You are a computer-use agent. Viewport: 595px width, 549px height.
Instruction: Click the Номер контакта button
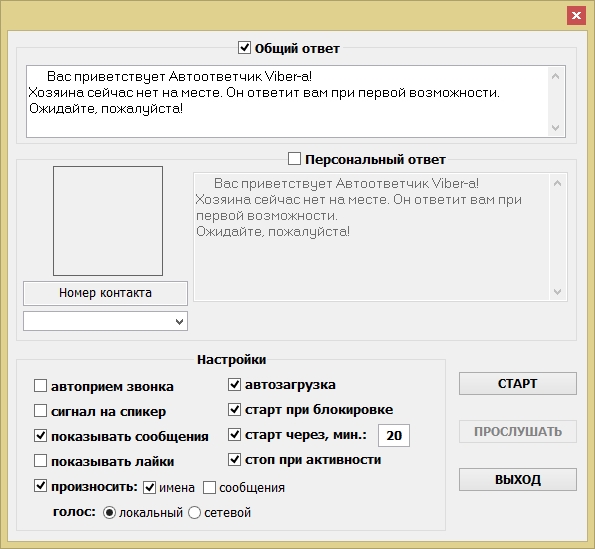(105, 293)
